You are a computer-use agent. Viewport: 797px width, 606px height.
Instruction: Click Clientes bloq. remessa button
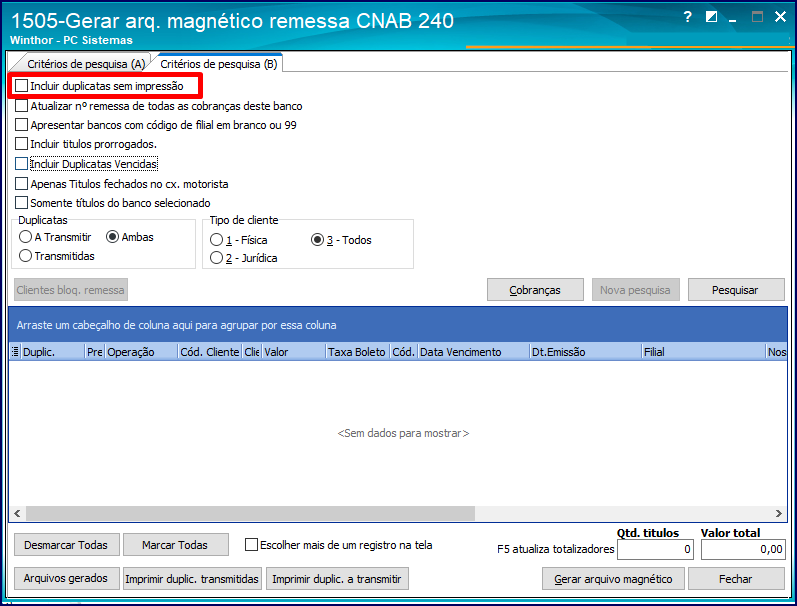[71, 290]
